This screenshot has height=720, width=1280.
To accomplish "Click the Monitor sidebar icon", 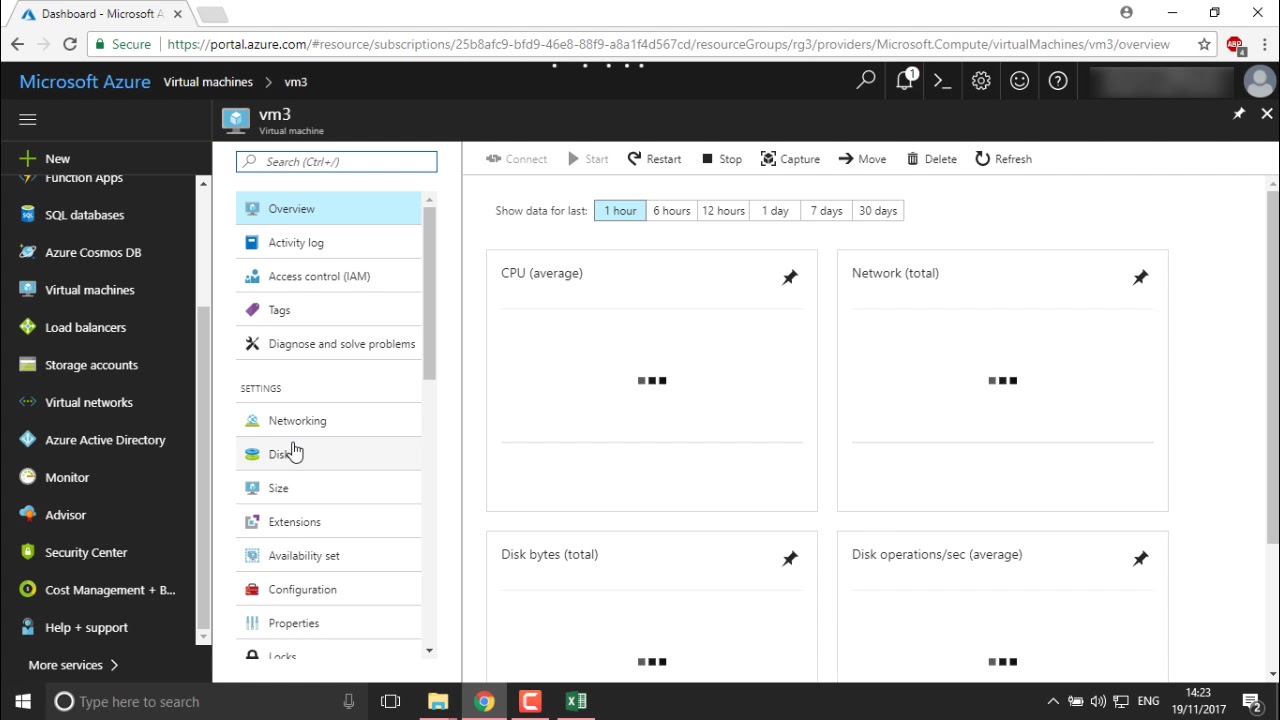I will 27,477.
